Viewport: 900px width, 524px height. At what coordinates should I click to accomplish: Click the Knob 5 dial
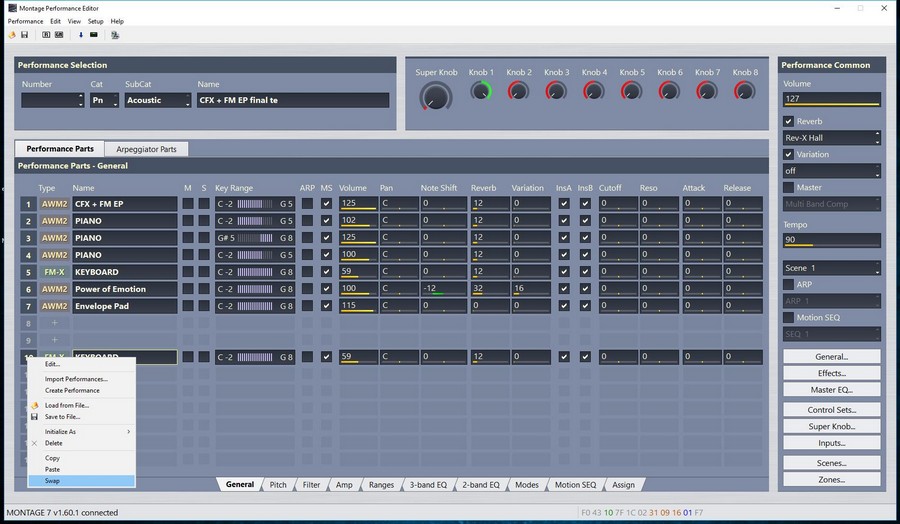(x=631, y=91)
